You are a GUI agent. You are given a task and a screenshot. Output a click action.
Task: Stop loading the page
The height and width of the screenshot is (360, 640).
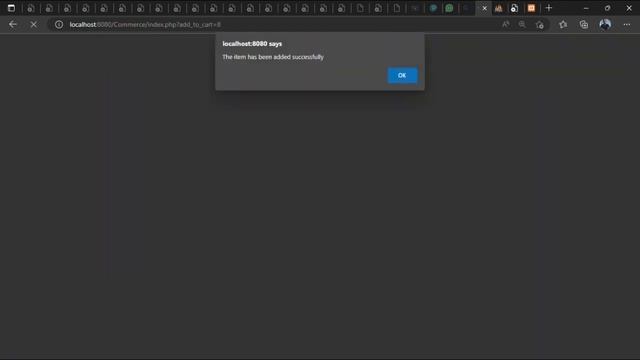[x=33, y=24]
